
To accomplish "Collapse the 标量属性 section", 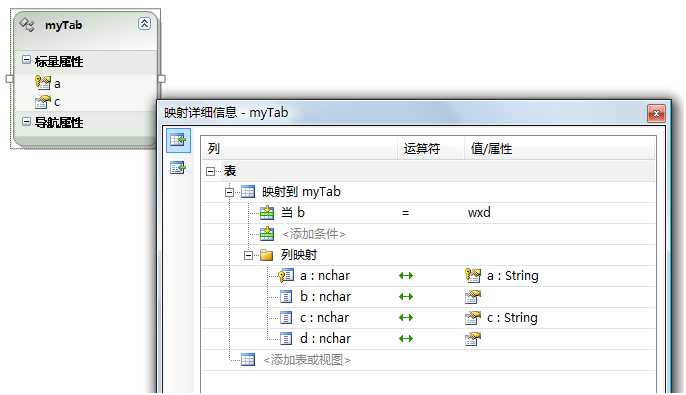I will coord(26,59).
